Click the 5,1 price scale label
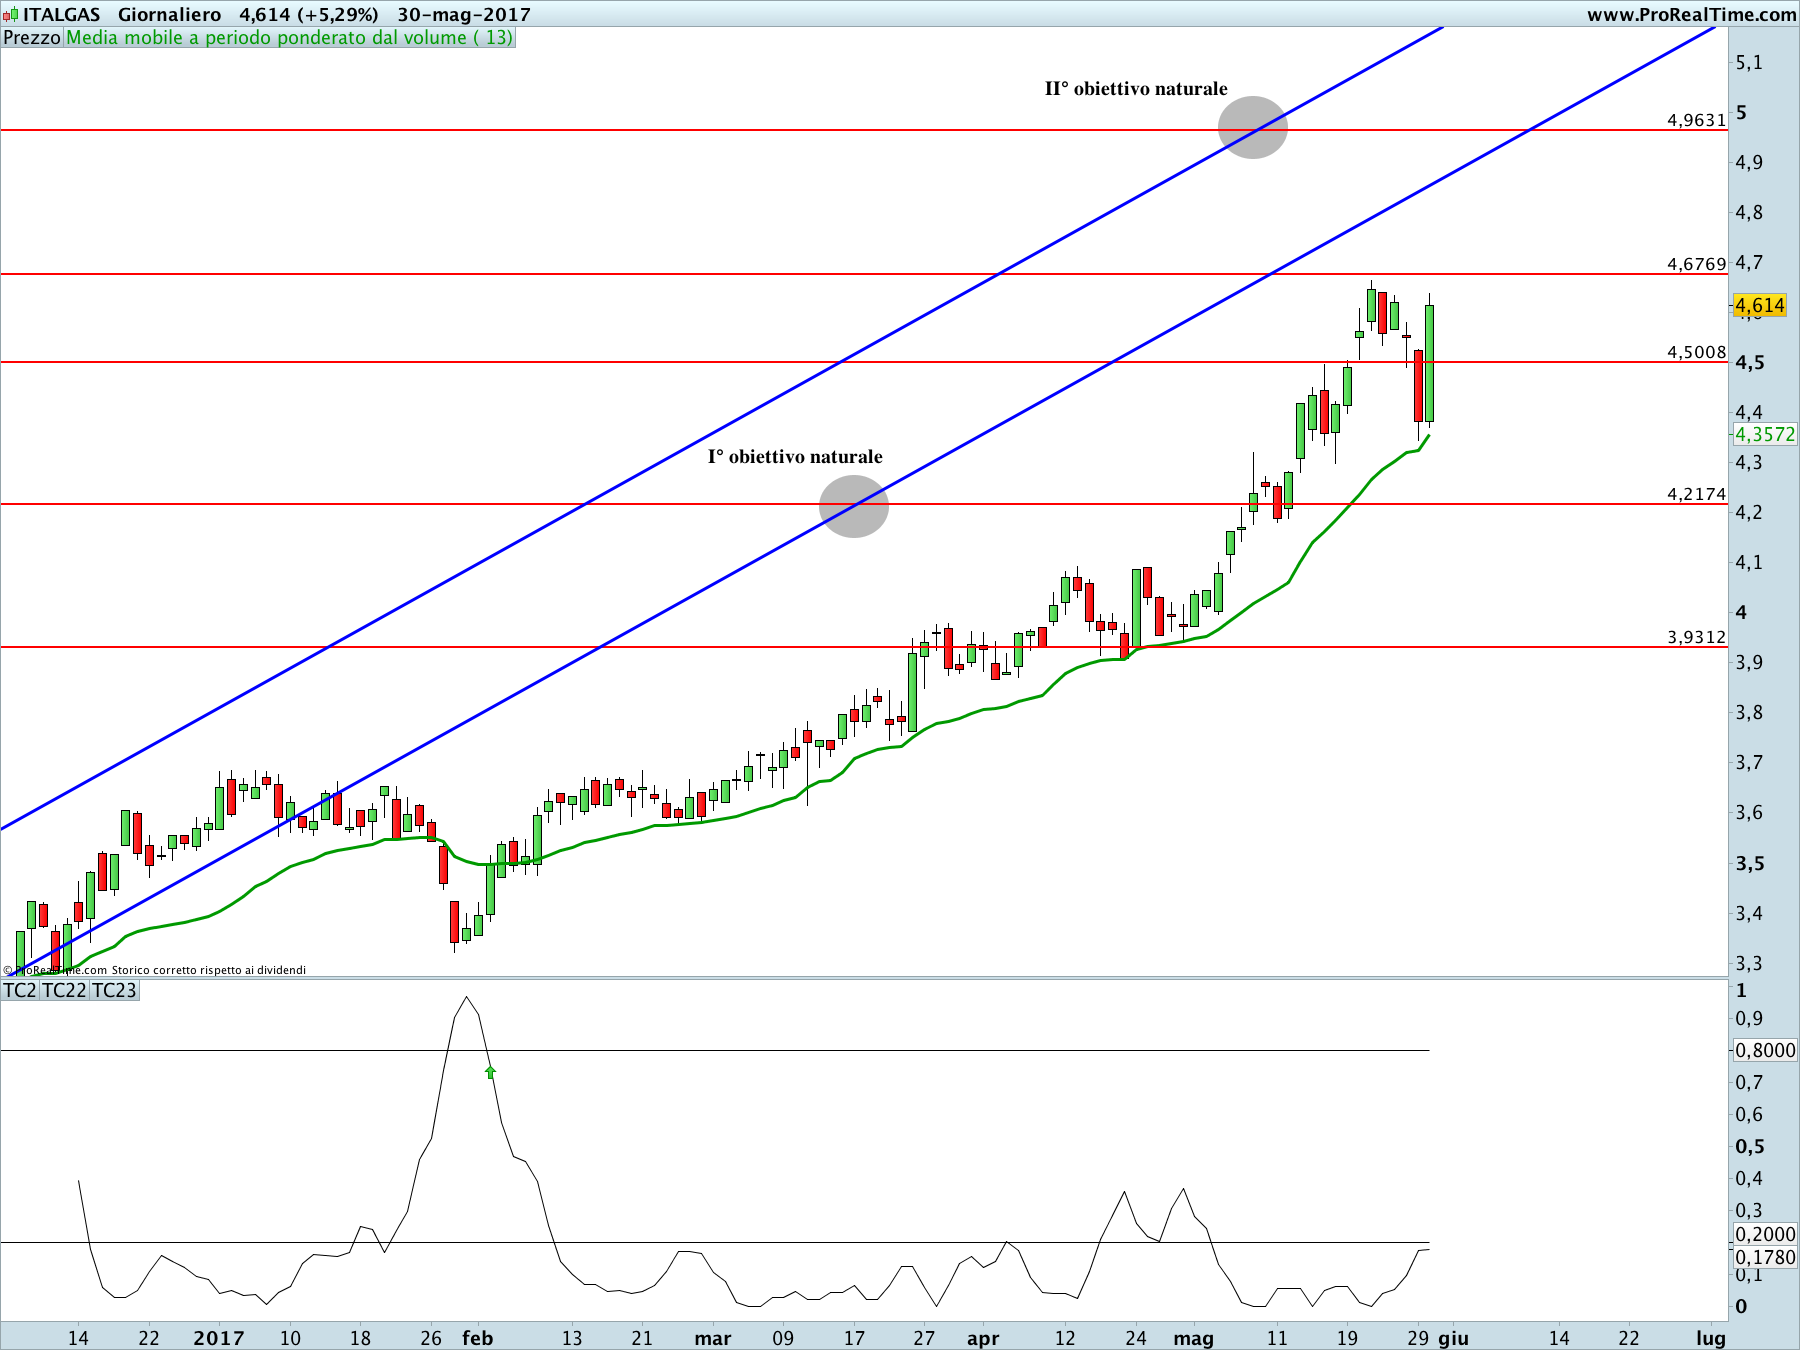 click(x=1749, y=62)
